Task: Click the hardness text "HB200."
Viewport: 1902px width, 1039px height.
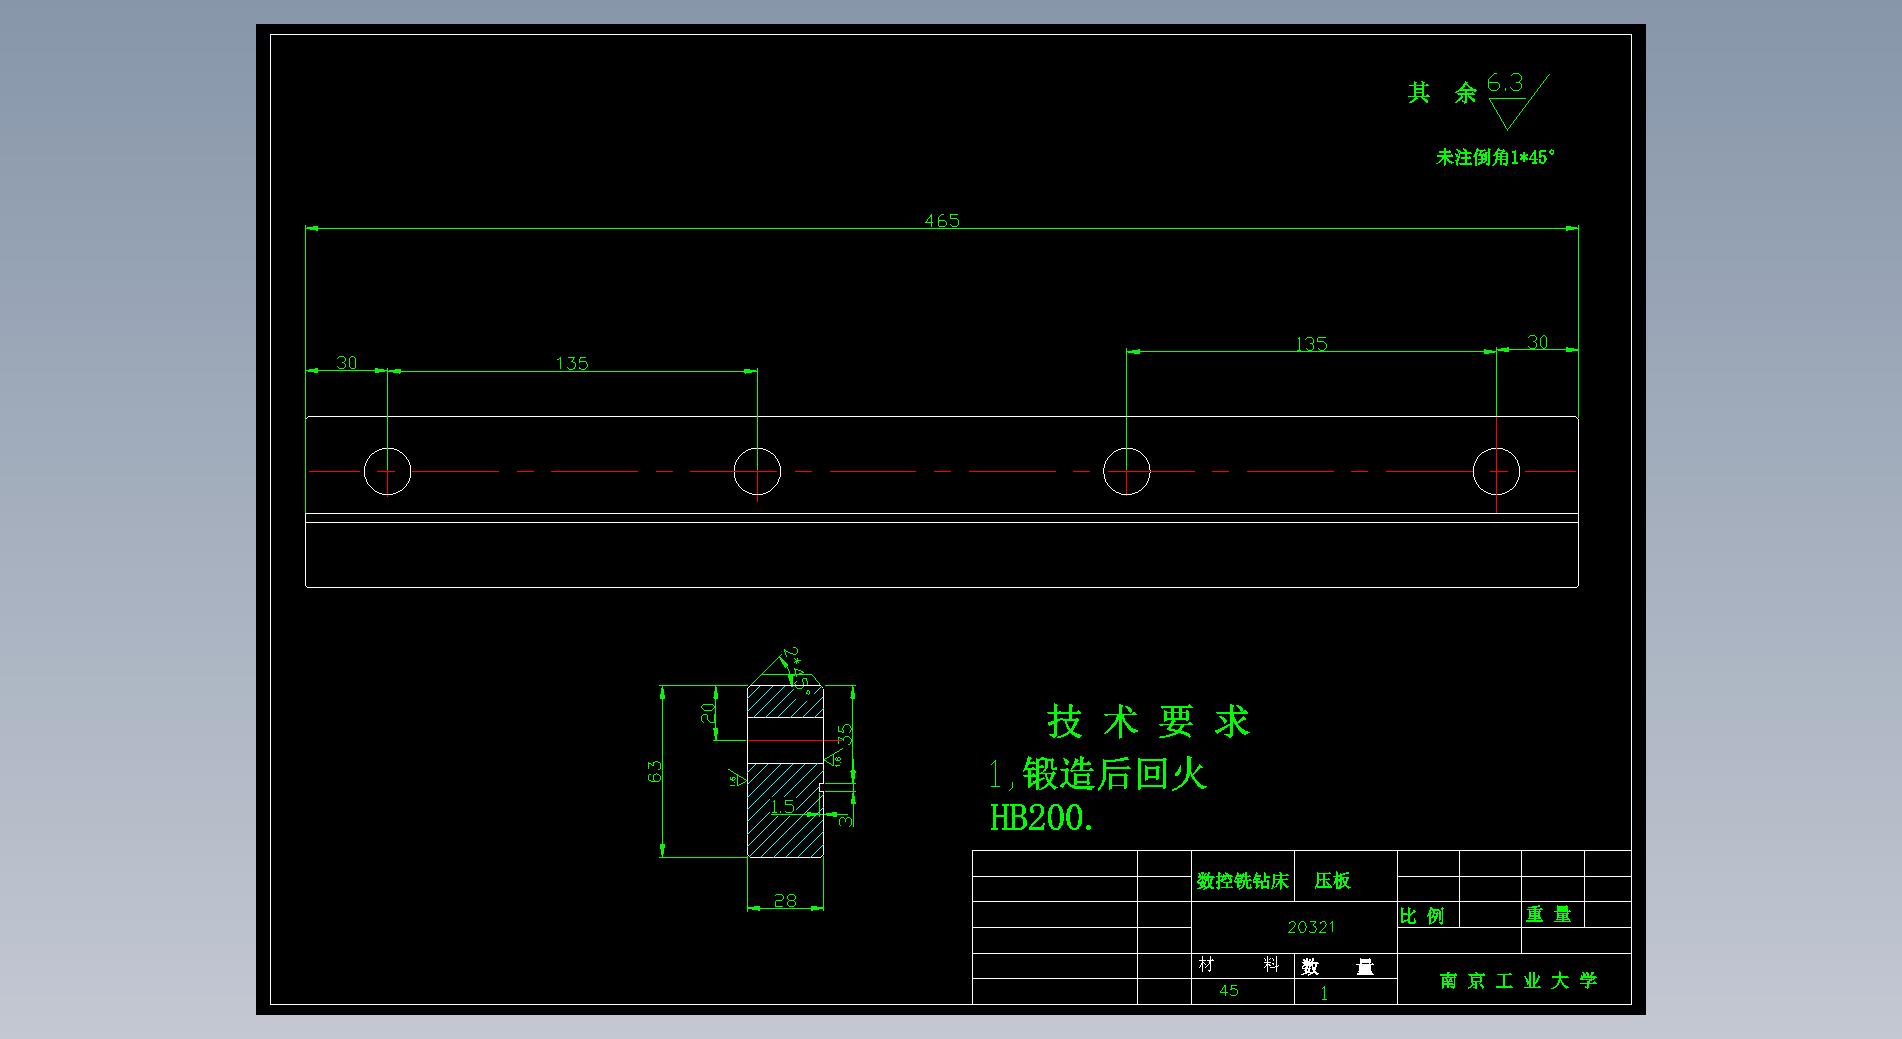Action: 1042,818
